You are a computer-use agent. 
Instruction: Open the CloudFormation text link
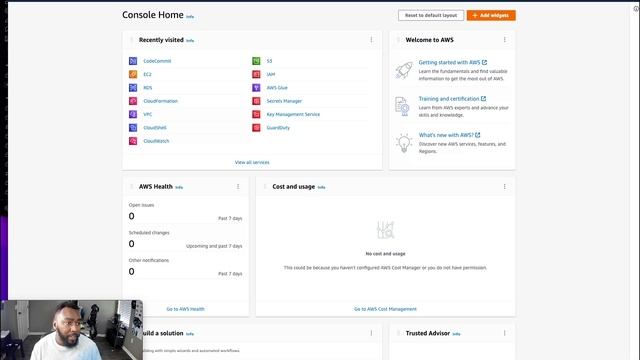(x=160, y=101)
